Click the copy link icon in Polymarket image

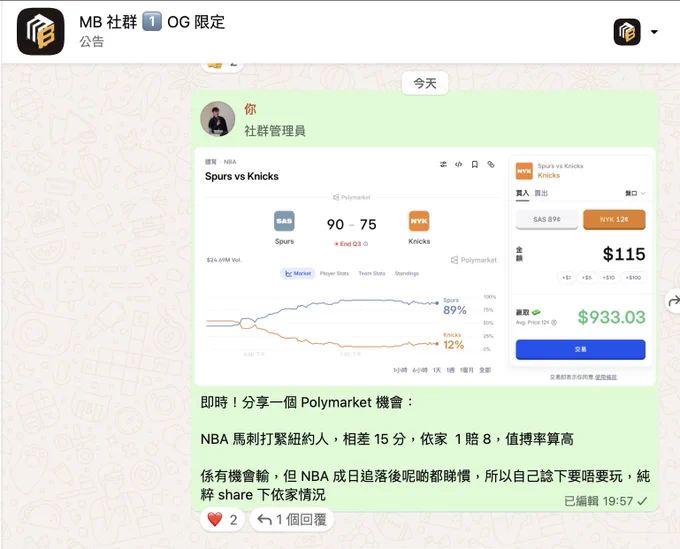click(x=491, y=164)
